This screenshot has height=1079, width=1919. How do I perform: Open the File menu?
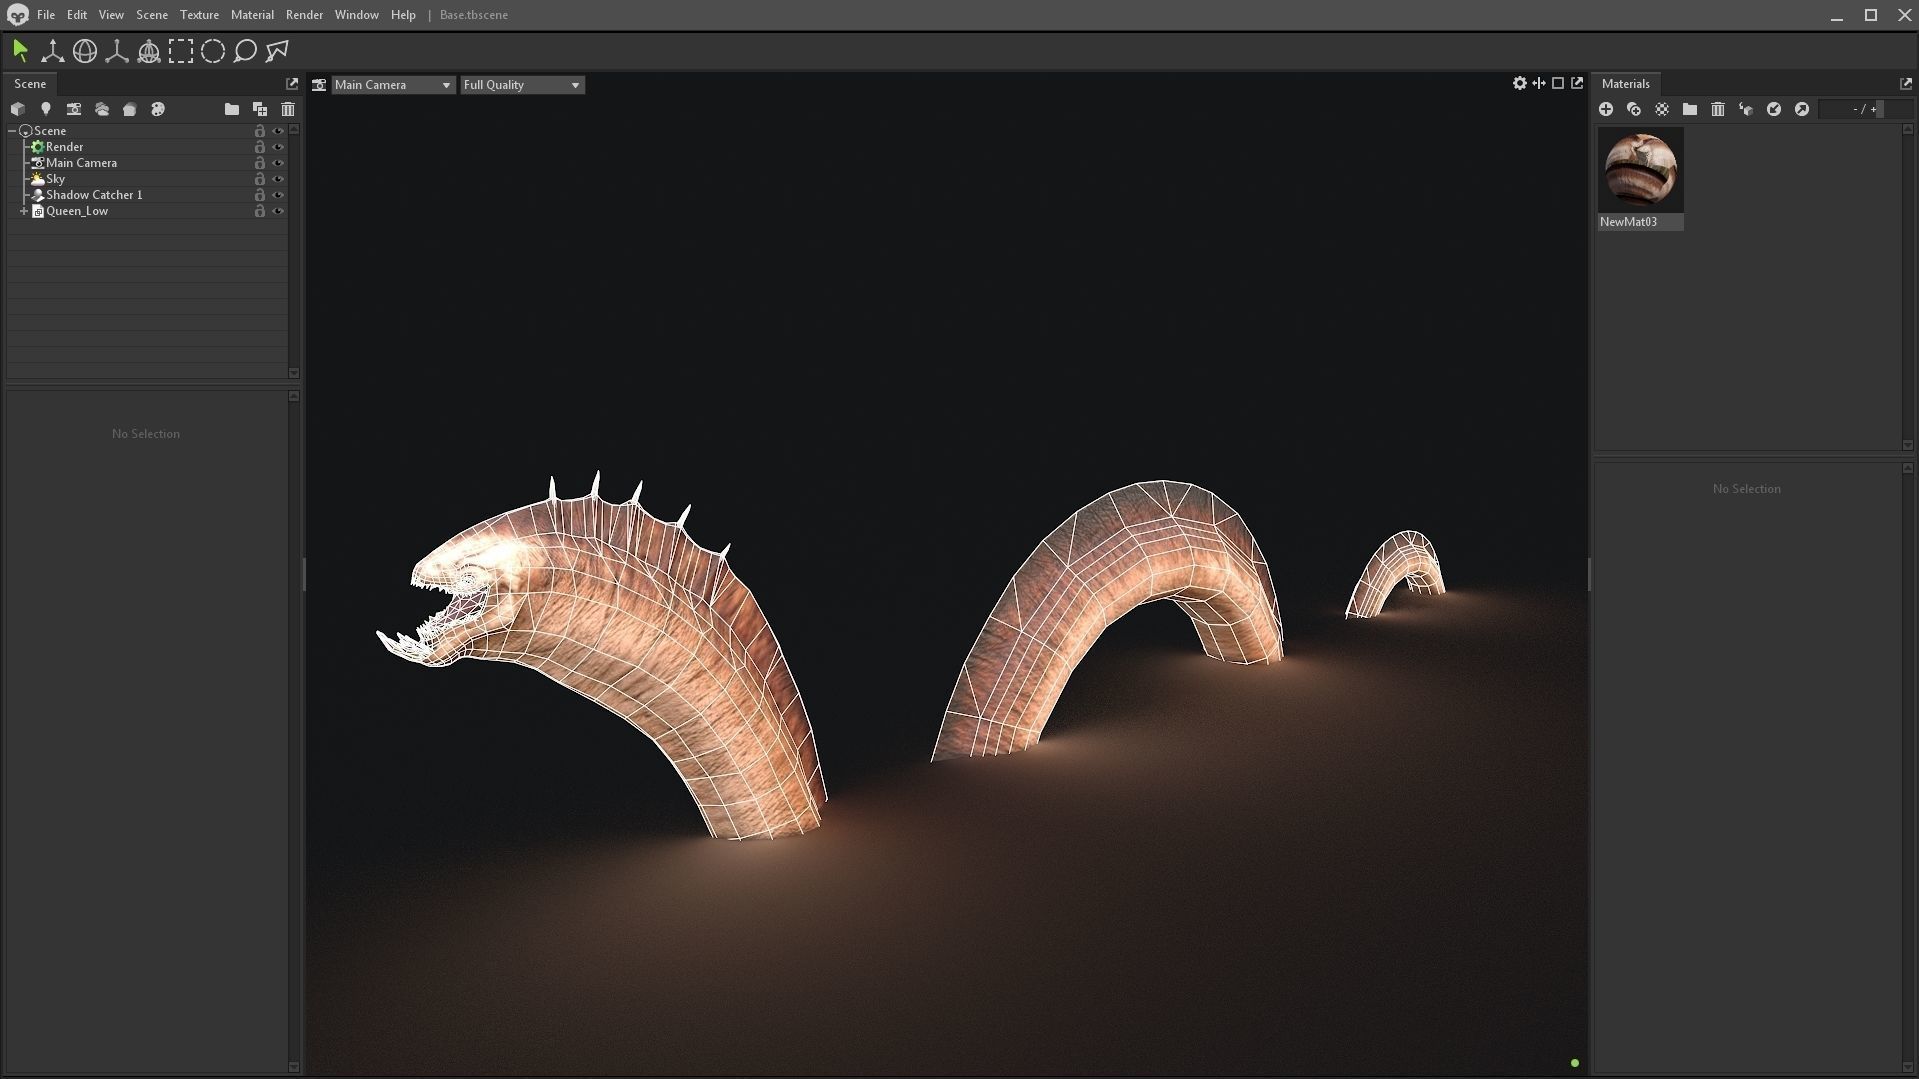click(46, 15)
